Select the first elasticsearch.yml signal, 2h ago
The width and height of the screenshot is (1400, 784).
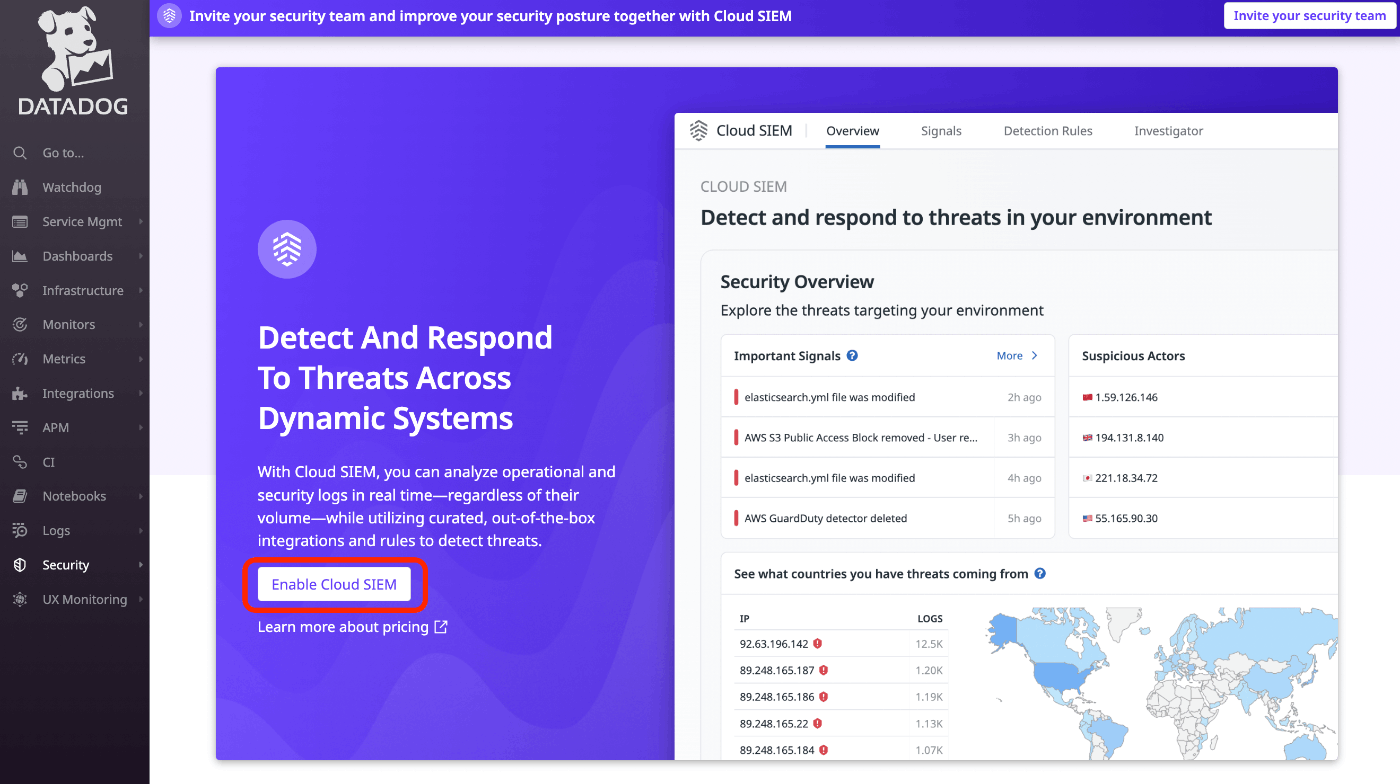[x=887, y=397]
